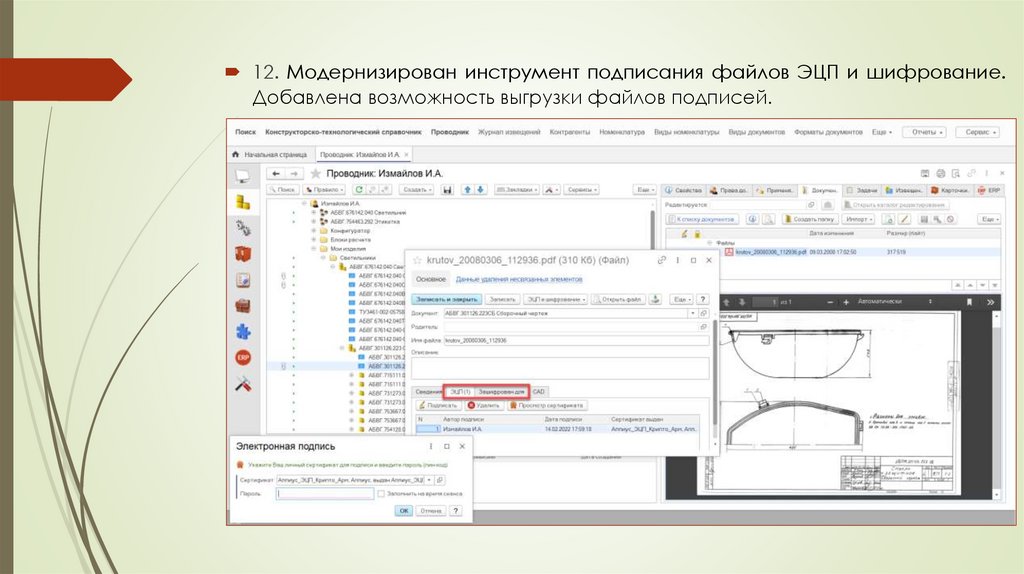
Task: Open the yellow blocks structure sidebar icon
Action: point(242,201)
